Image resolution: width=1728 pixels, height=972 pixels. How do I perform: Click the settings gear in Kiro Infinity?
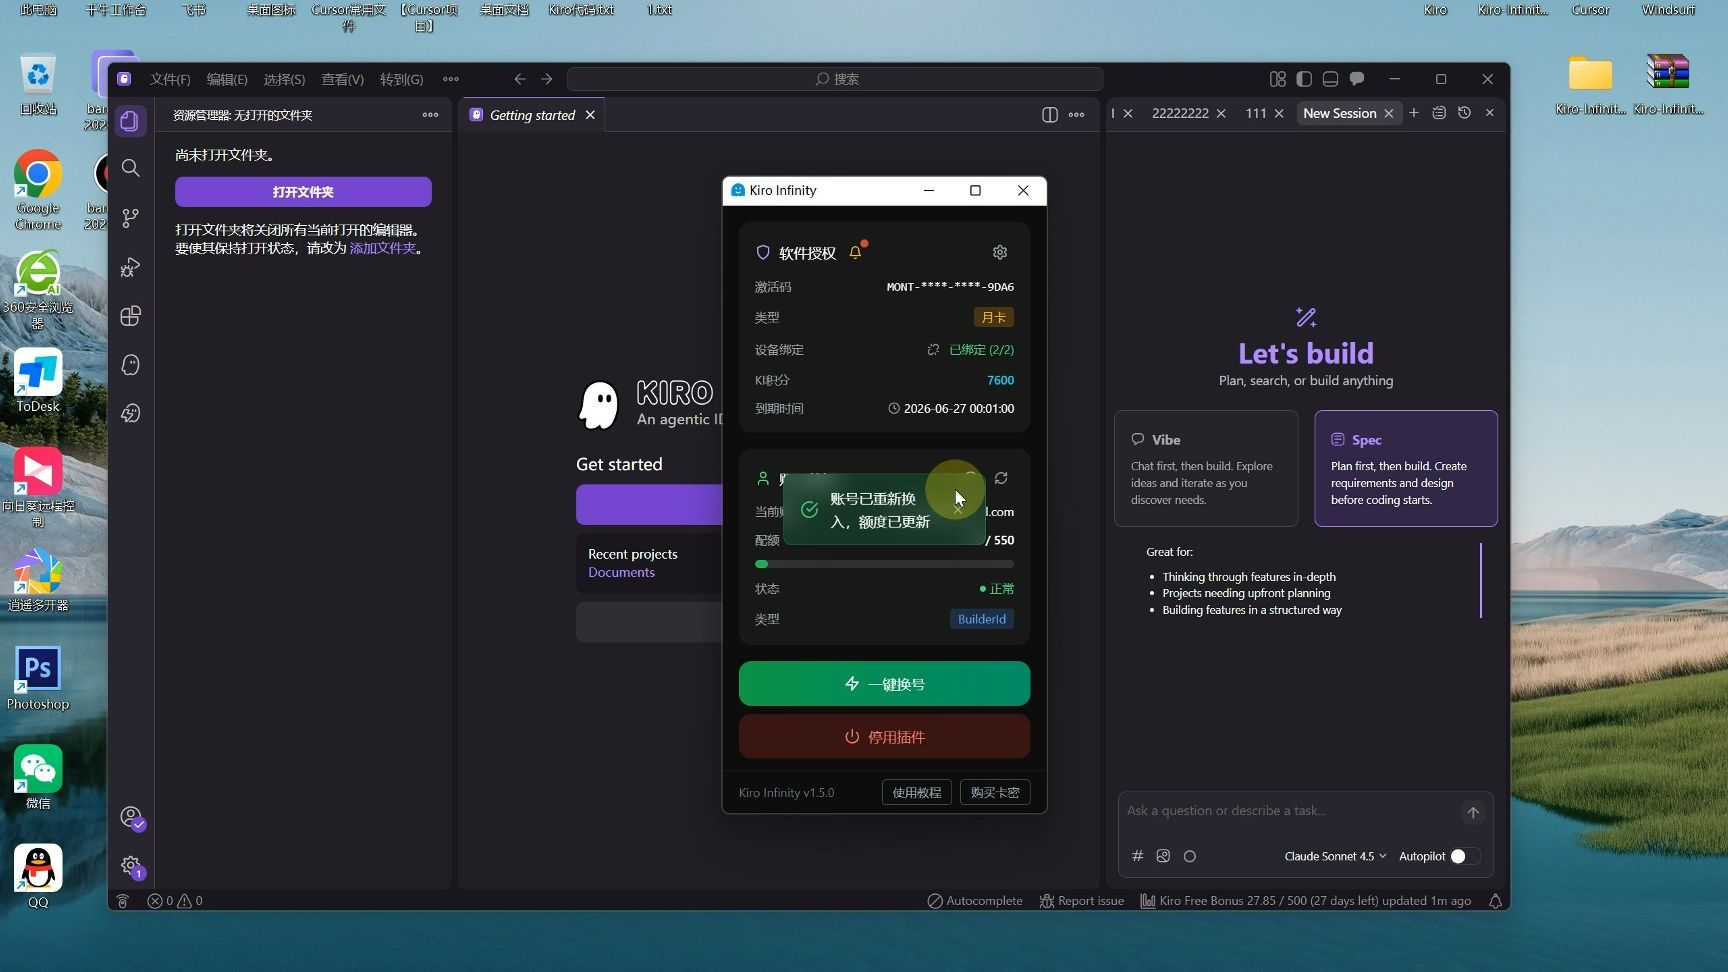[999, 252]
